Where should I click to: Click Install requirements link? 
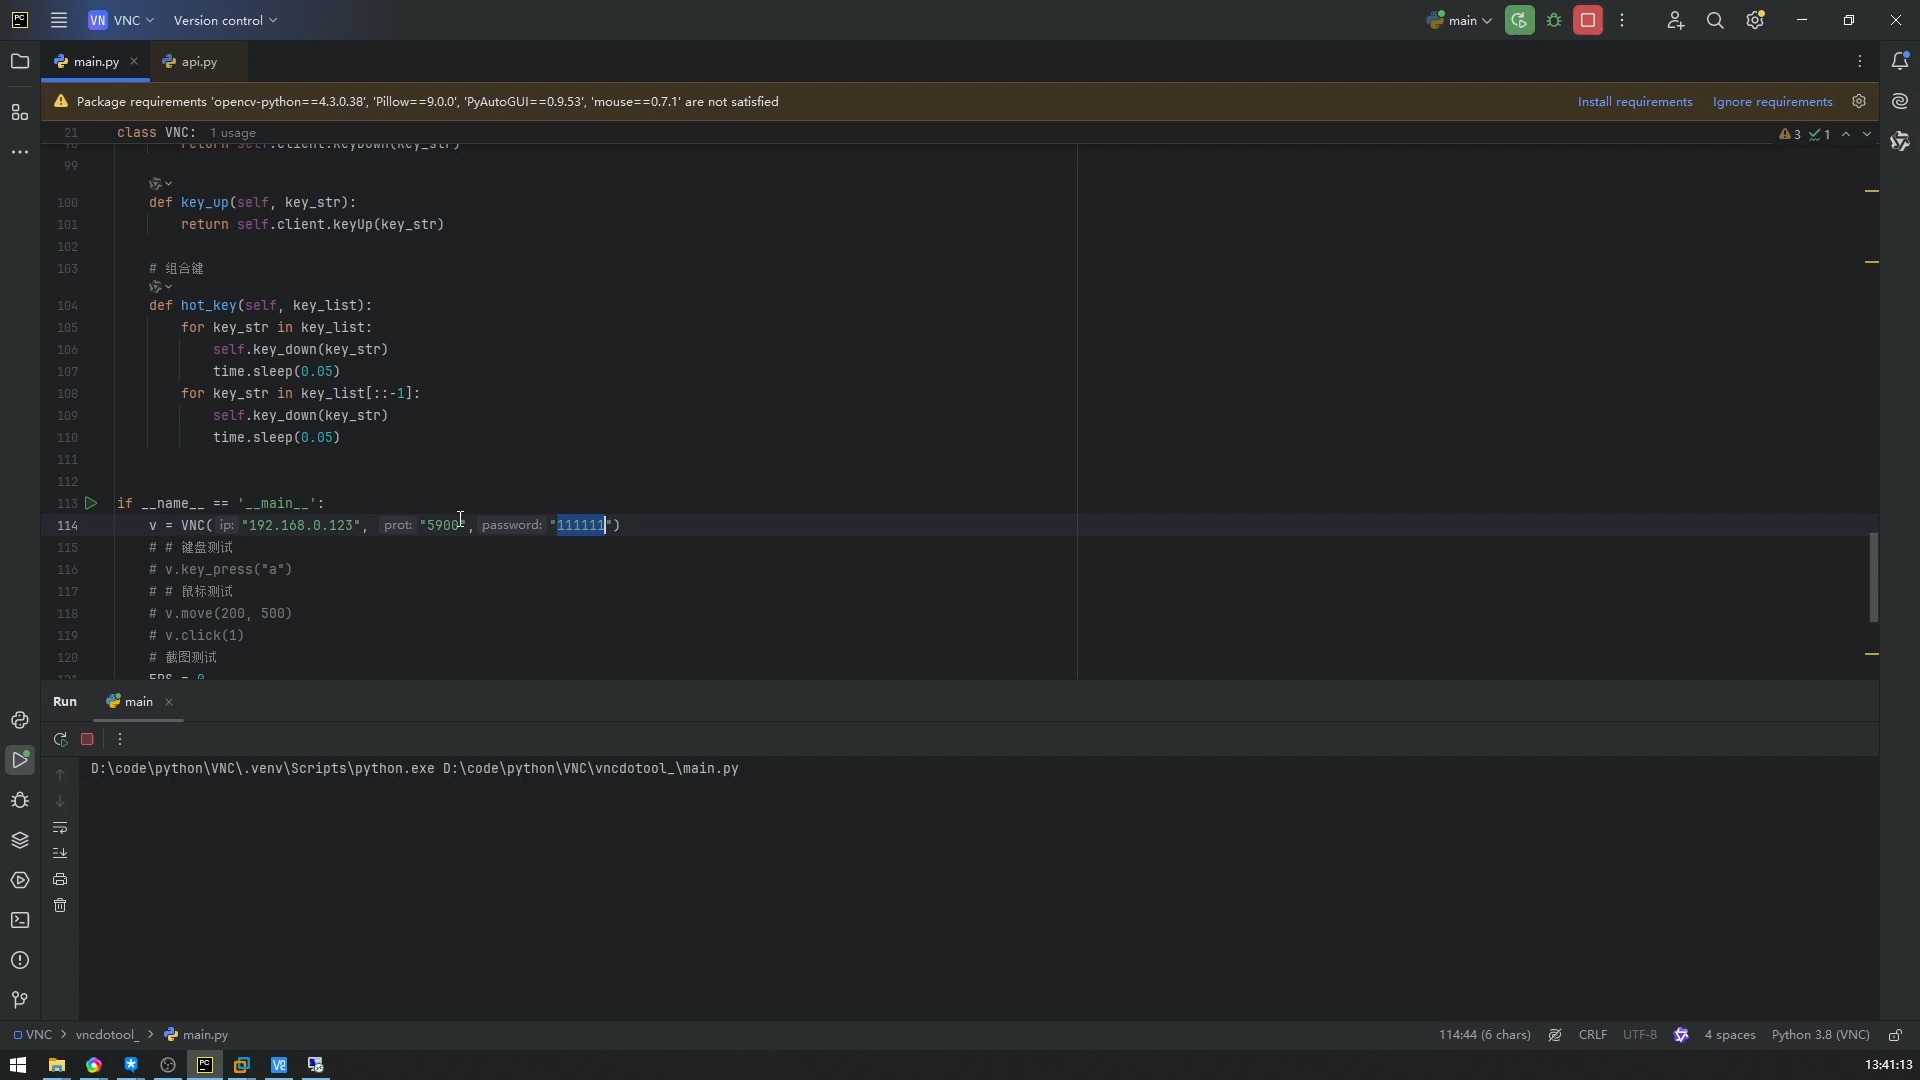click(x=1635, y=102)
